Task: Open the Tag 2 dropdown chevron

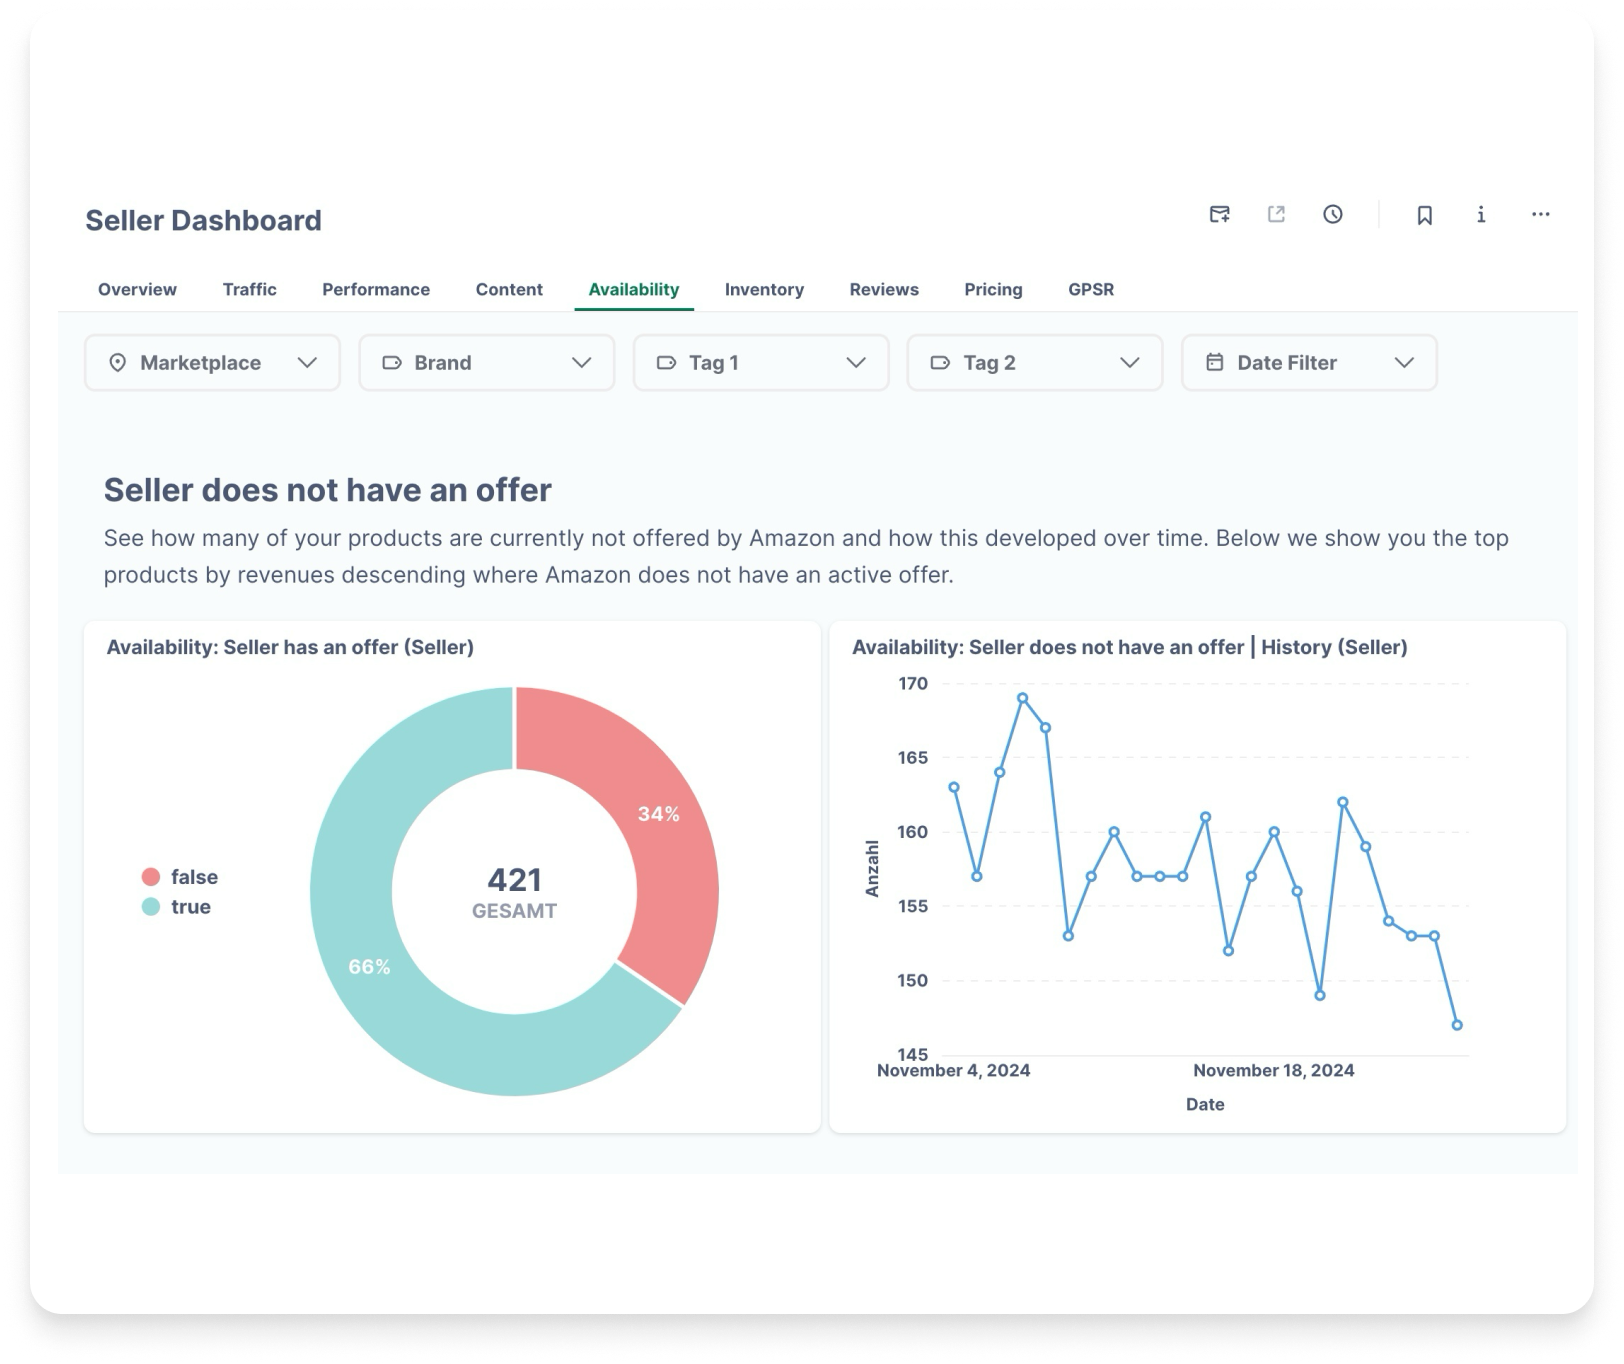Action: [1130, 363]
